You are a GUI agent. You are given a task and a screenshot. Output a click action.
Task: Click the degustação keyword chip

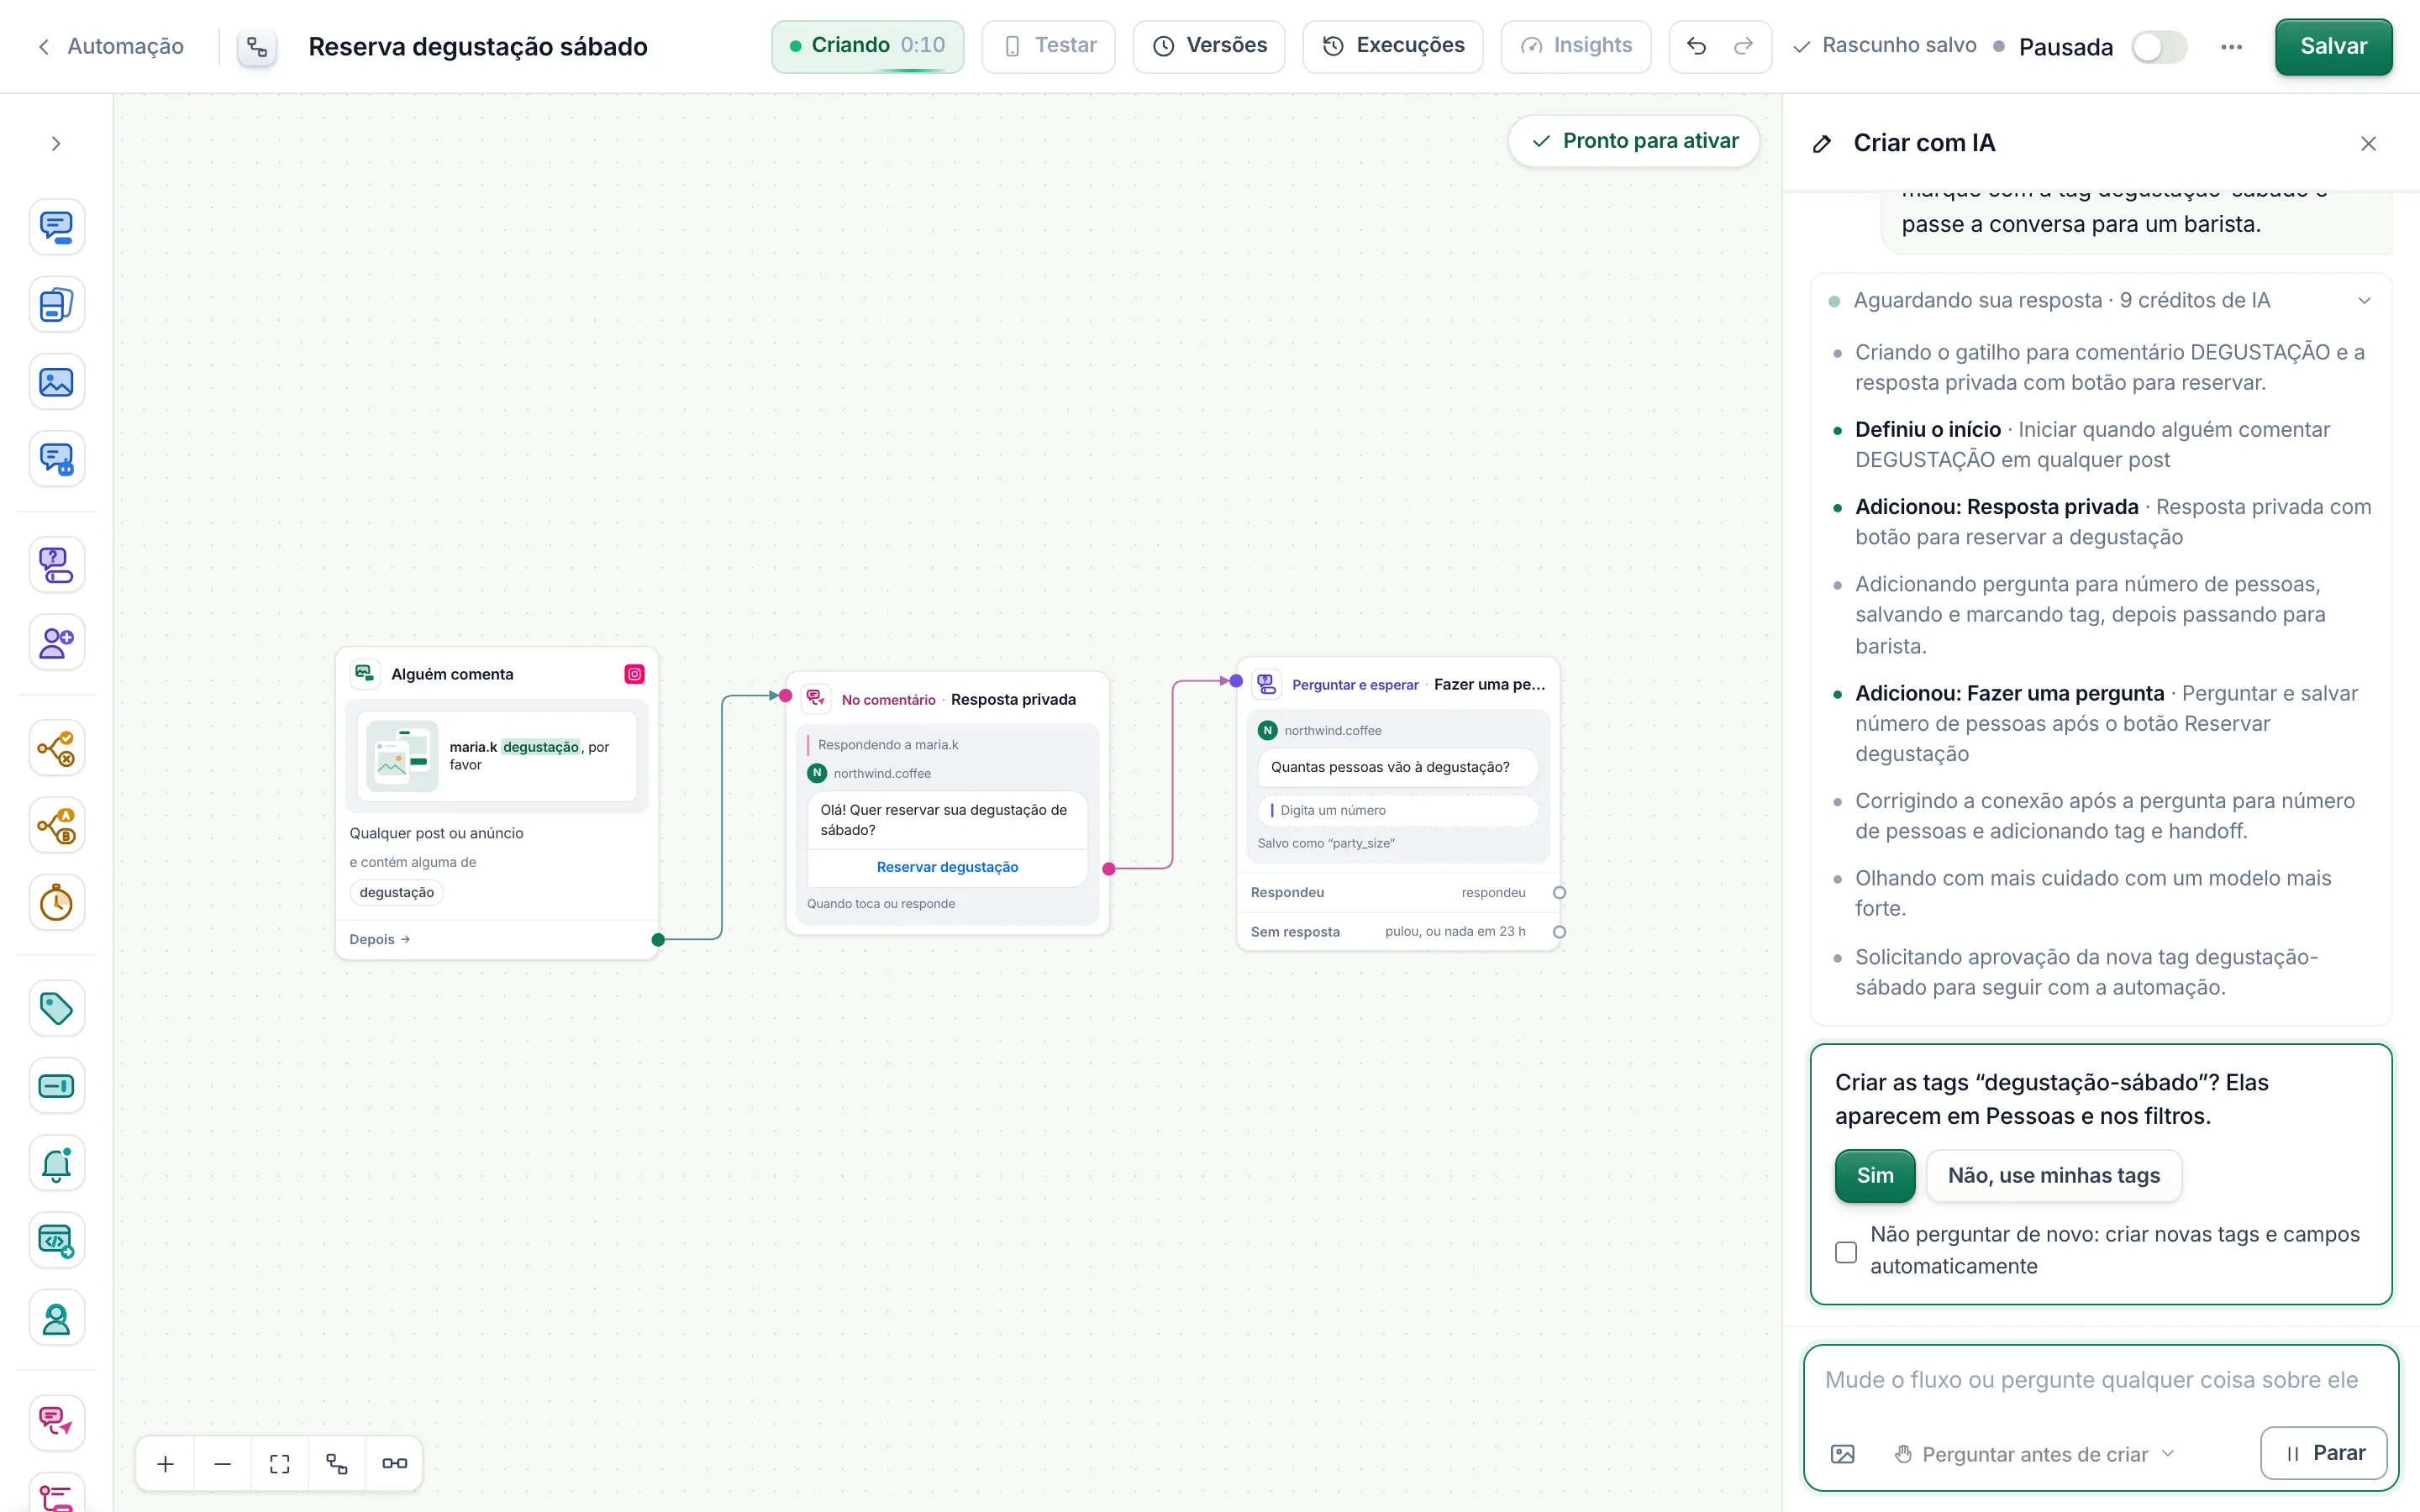pyautogui.click(x=396, y=892)
